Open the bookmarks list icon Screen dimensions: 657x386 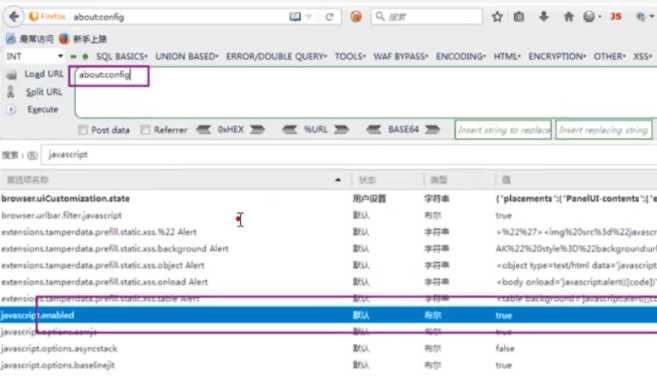pyautogui.click(x=519, y=17)
